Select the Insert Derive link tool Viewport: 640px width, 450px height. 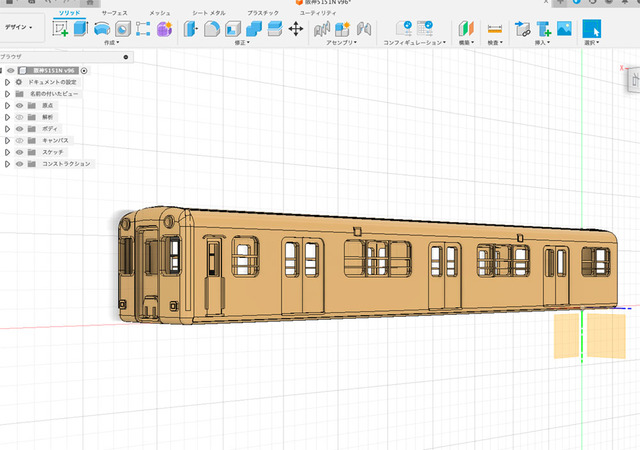tap(522, 29)
